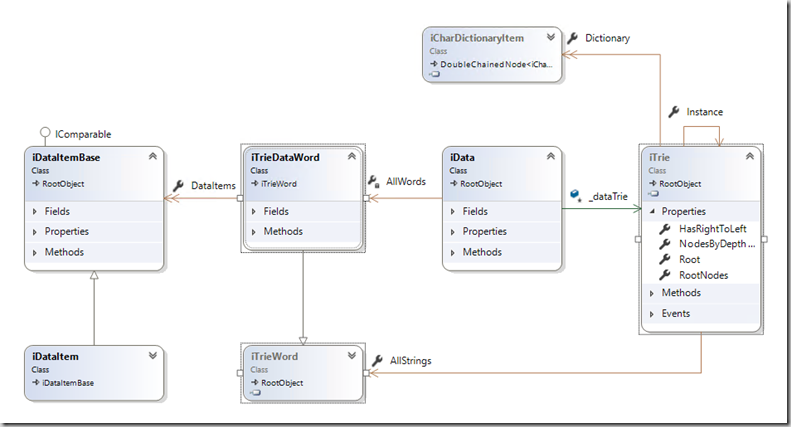Click the AllStrings association label
The image size is (791, 427).
[411, 361]
